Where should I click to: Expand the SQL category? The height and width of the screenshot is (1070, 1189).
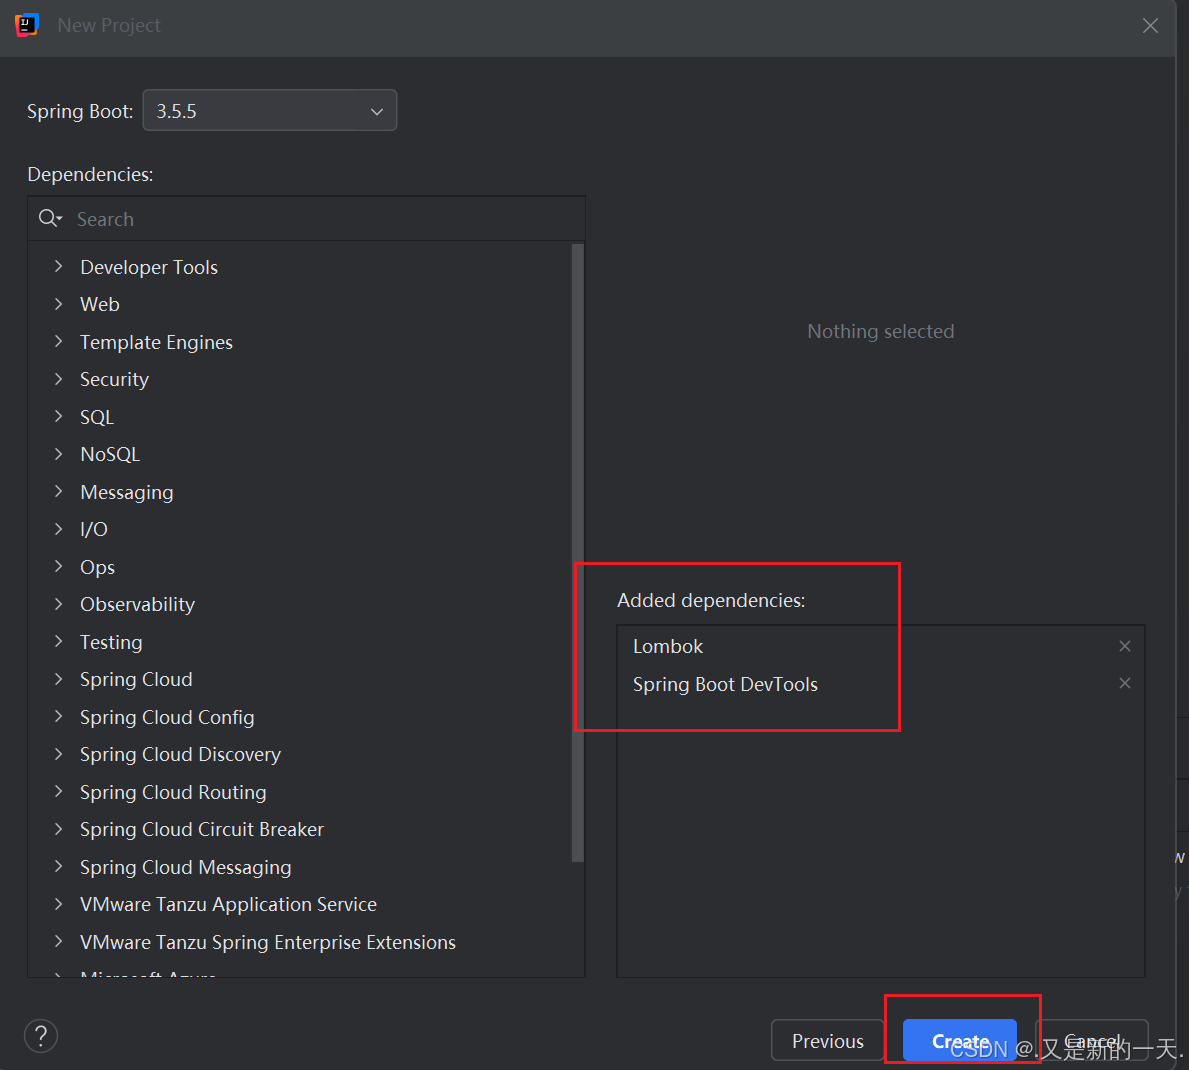[58, 417]
